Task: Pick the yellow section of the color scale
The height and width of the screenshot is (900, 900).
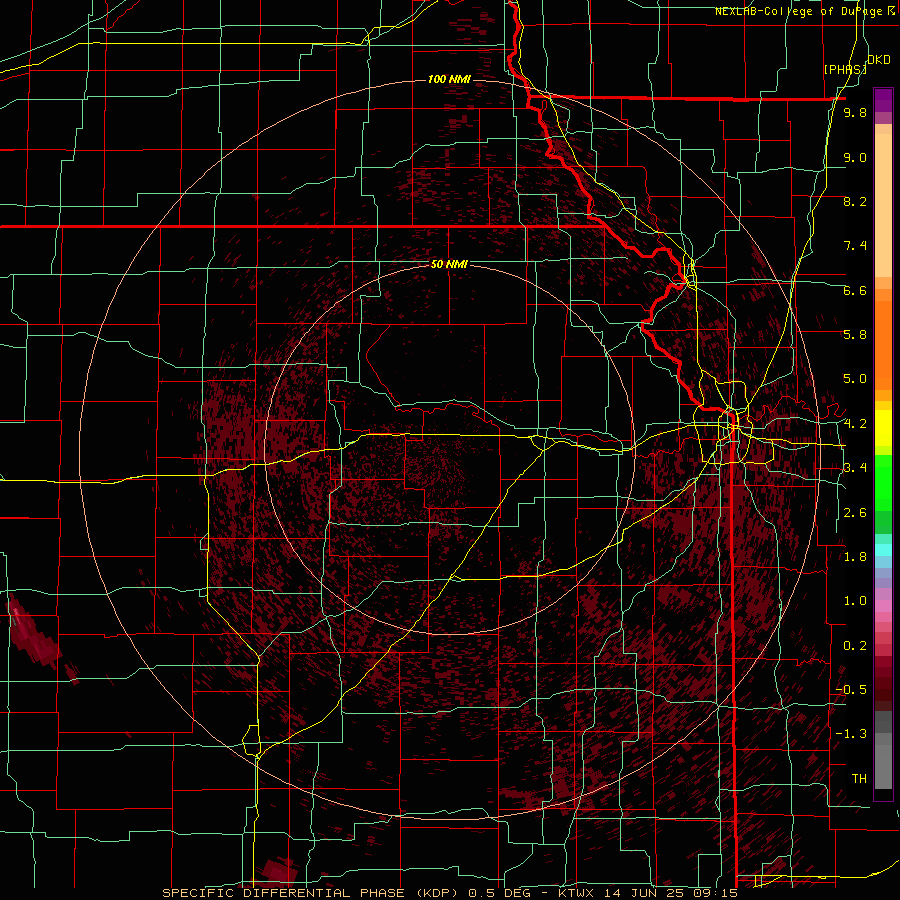Action: pos(883,428)
